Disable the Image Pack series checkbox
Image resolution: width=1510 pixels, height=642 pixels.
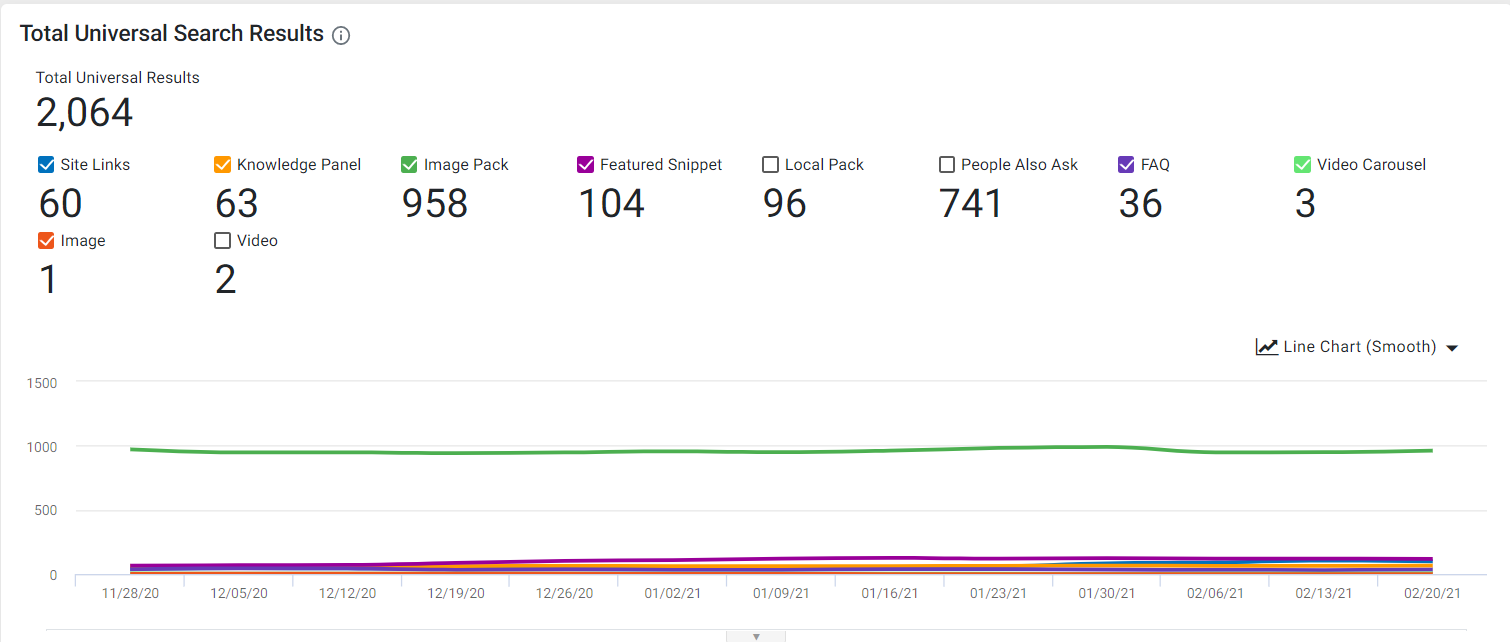(409, 165)
